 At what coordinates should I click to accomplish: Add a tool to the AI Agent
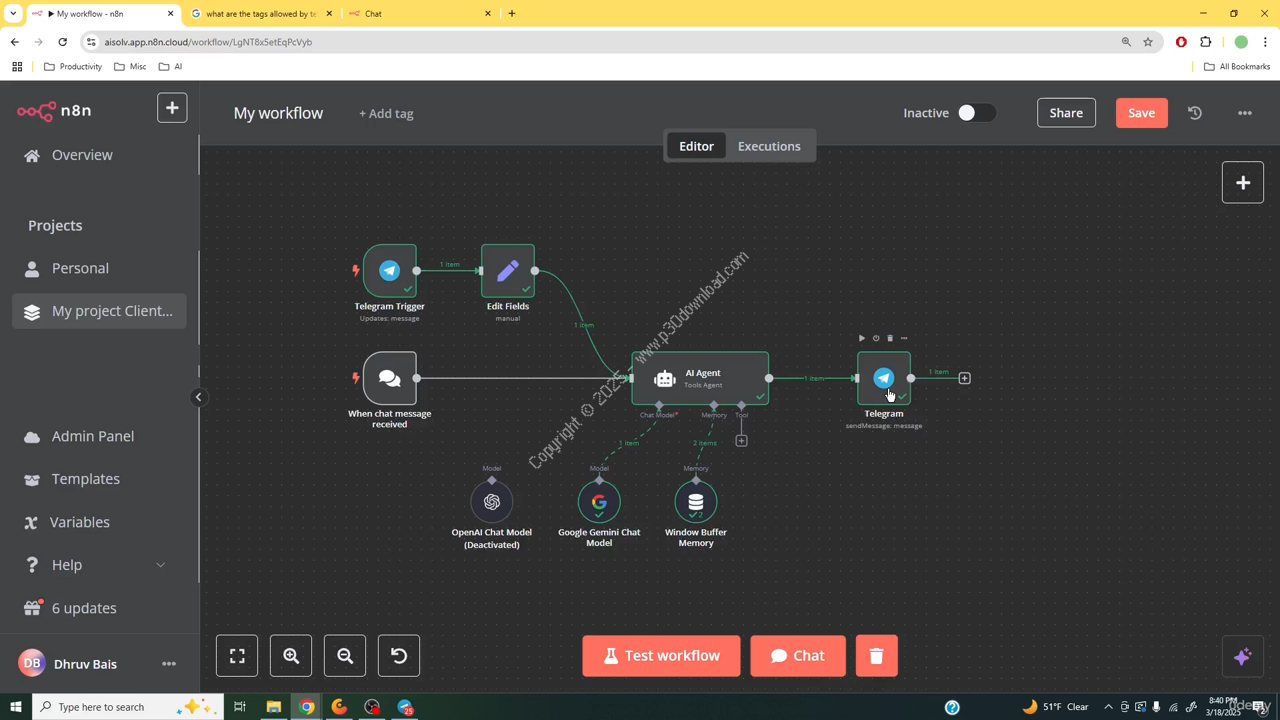coord(741,441)
